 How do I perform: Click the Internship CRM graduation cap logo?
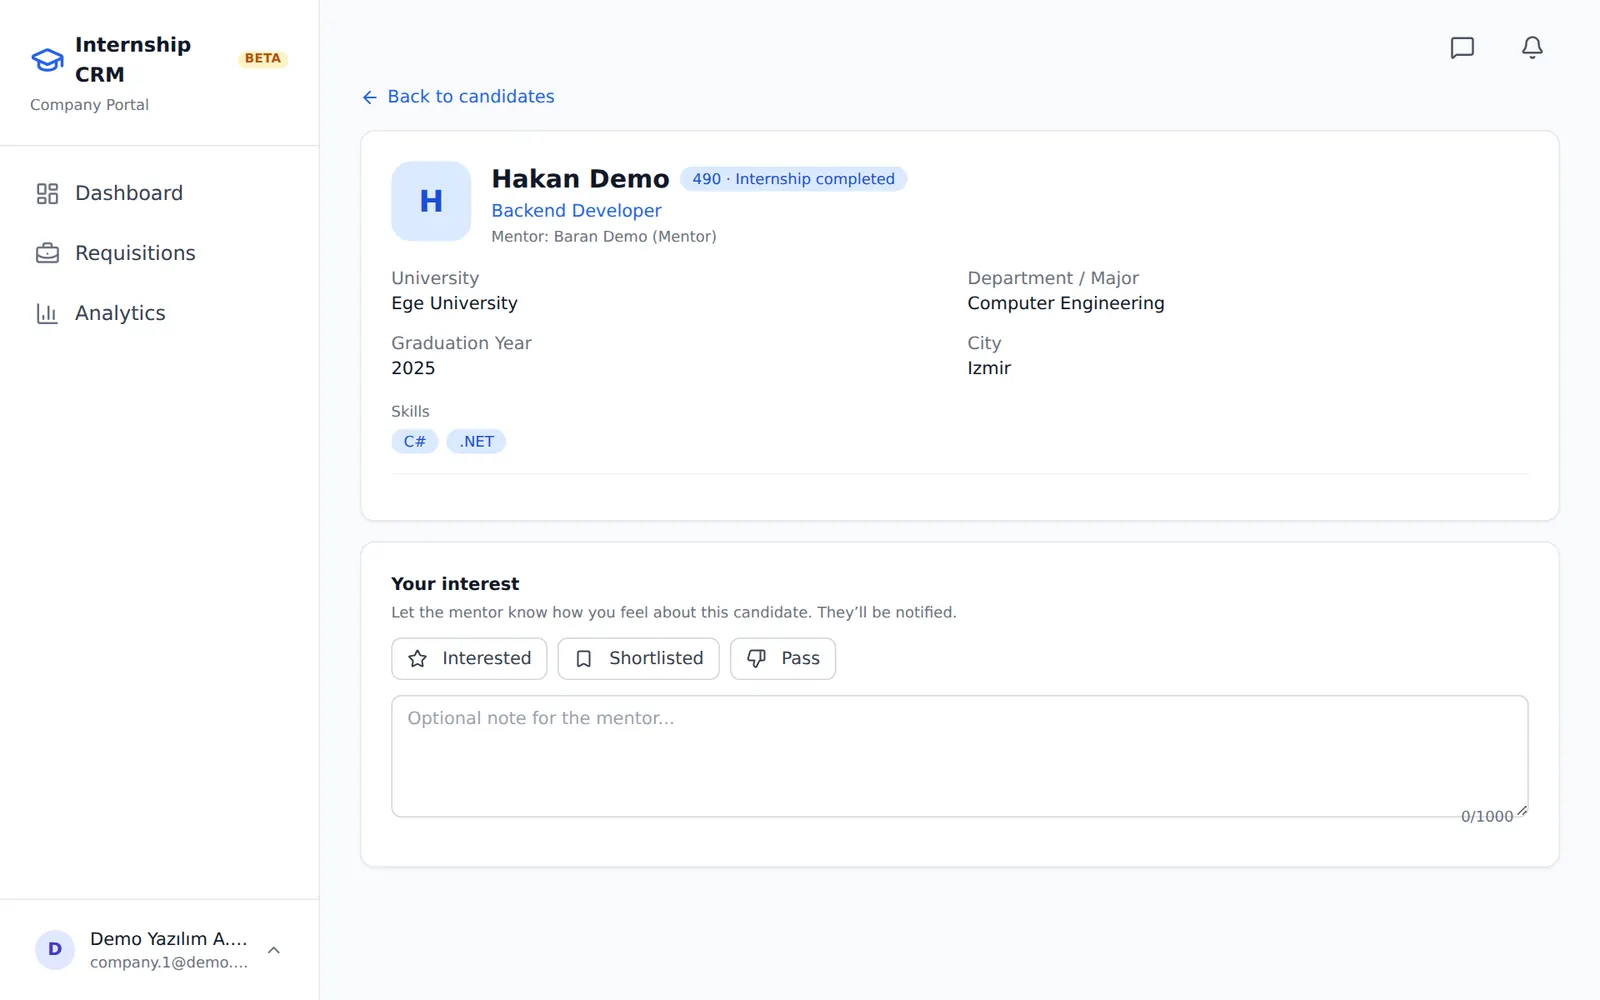(47, 60)
